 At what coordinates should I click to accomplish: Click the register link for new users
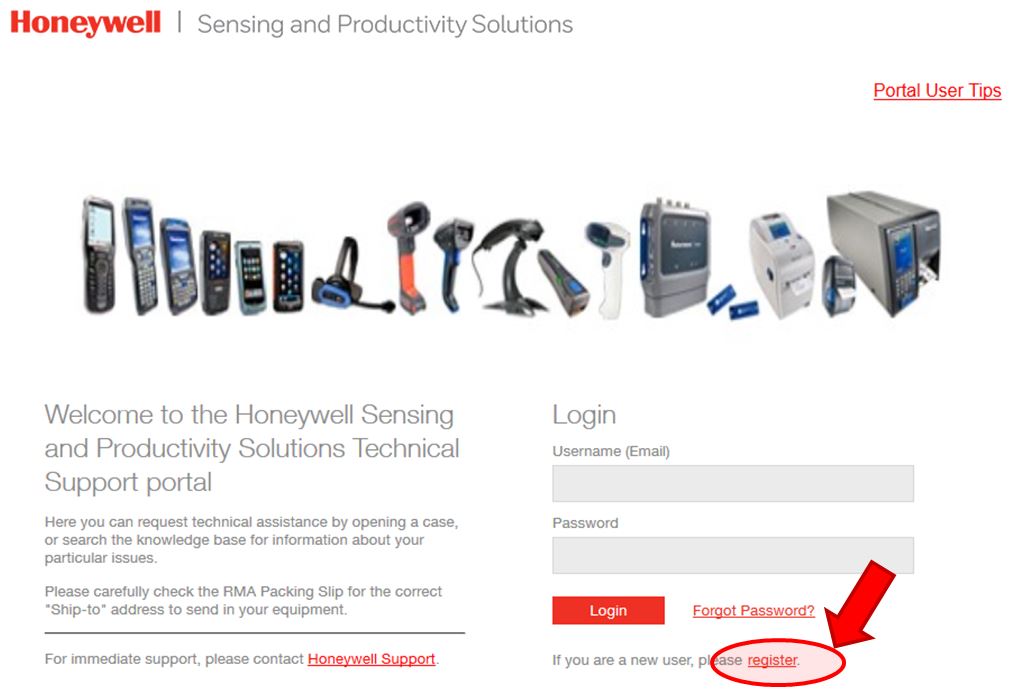[773, 660]
